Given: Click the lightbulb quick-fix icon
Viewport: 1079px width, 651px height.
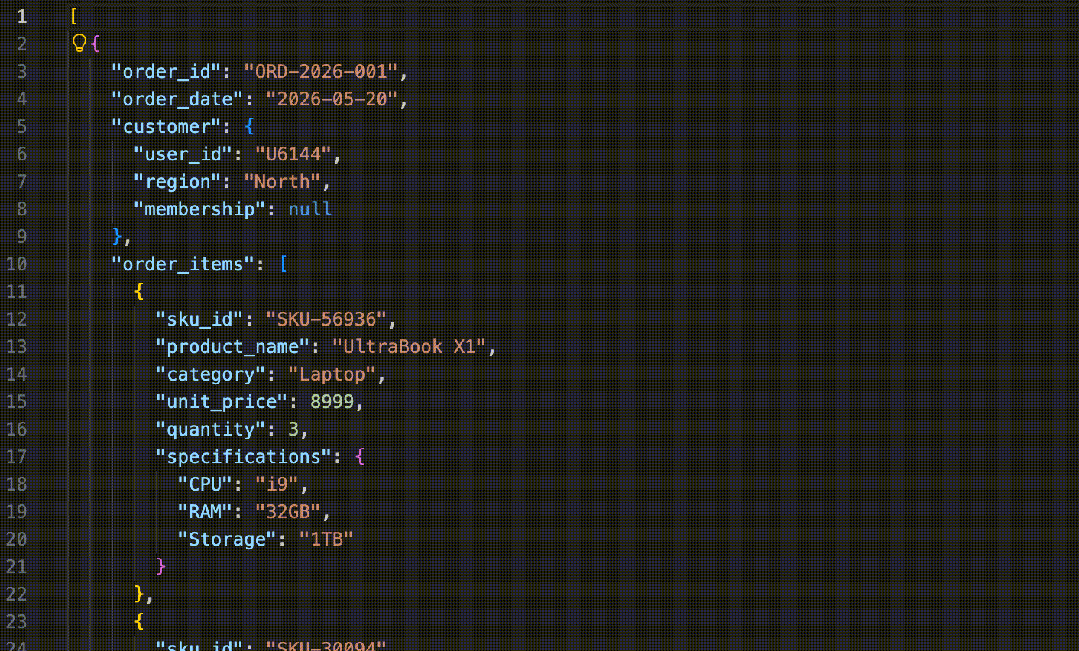Looking at the screenshot, I should tap(79, 43).
